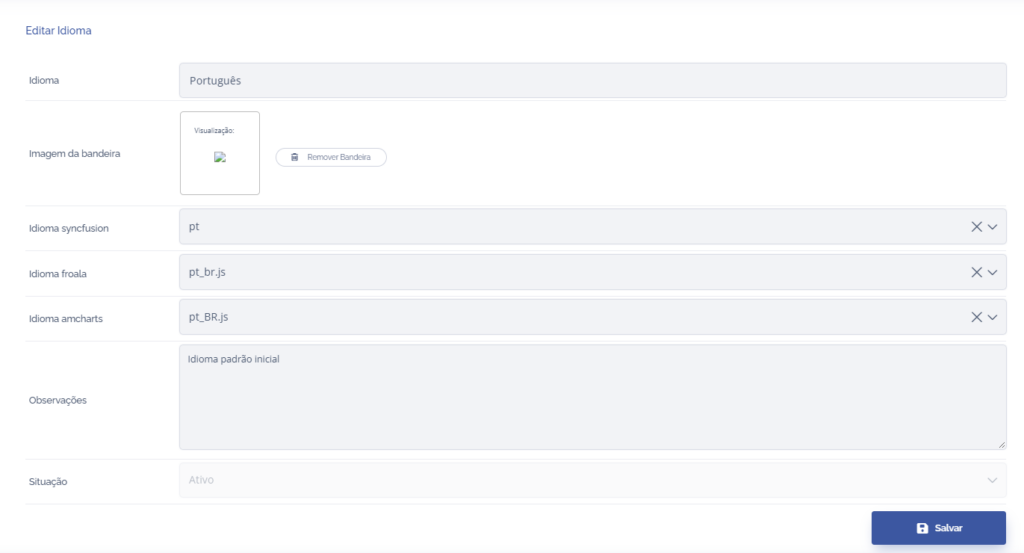Clear the Idioma froala value
This screenshot has height=553, width=1024.
(x=976, y=272)
